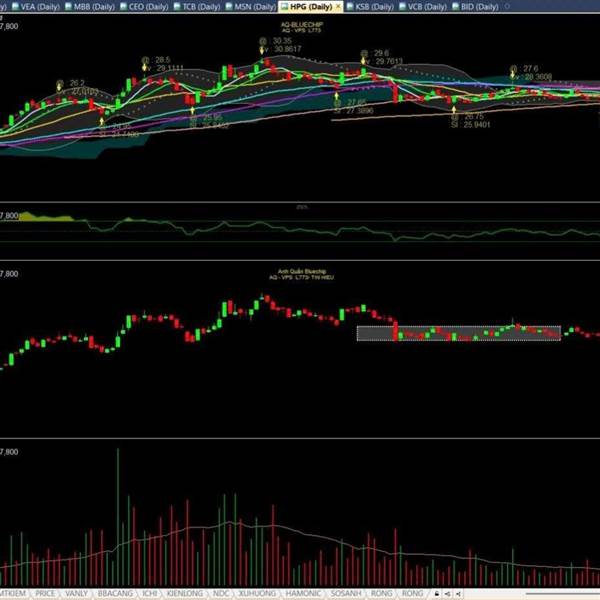Click the chart icon on MBB tab

point(68,7)
